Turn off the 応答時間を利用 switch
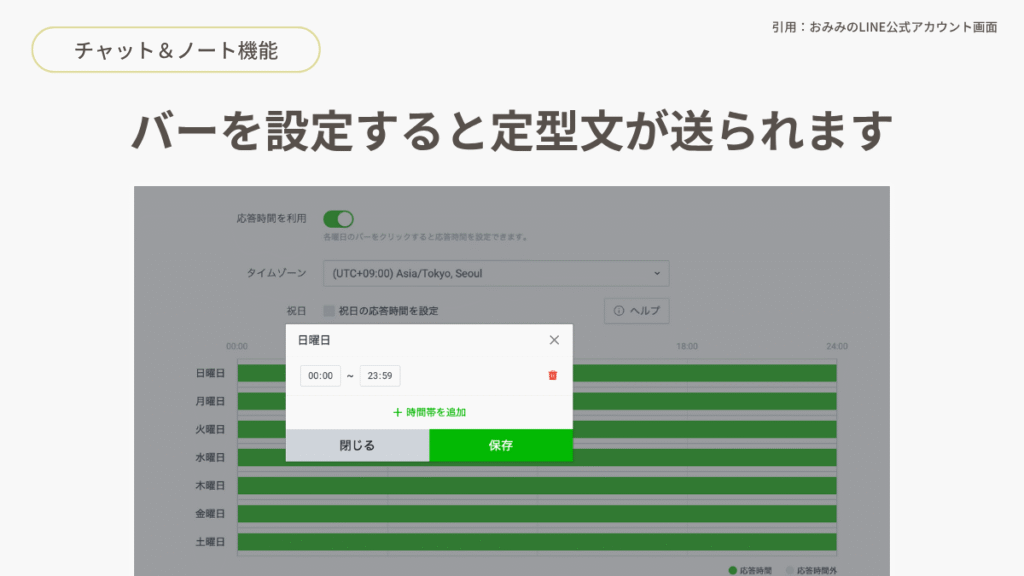The height and width of the screenshot is (576, 1024). pos(338,219)
